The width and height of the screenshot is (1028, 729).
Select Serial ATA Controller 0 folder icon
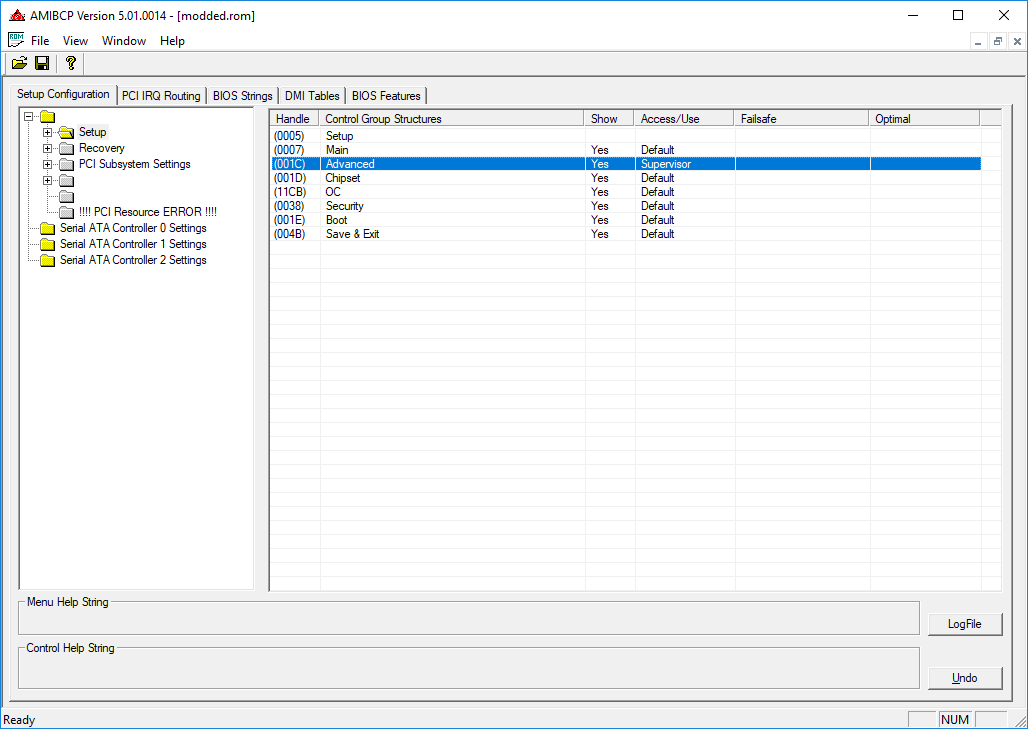47,228
